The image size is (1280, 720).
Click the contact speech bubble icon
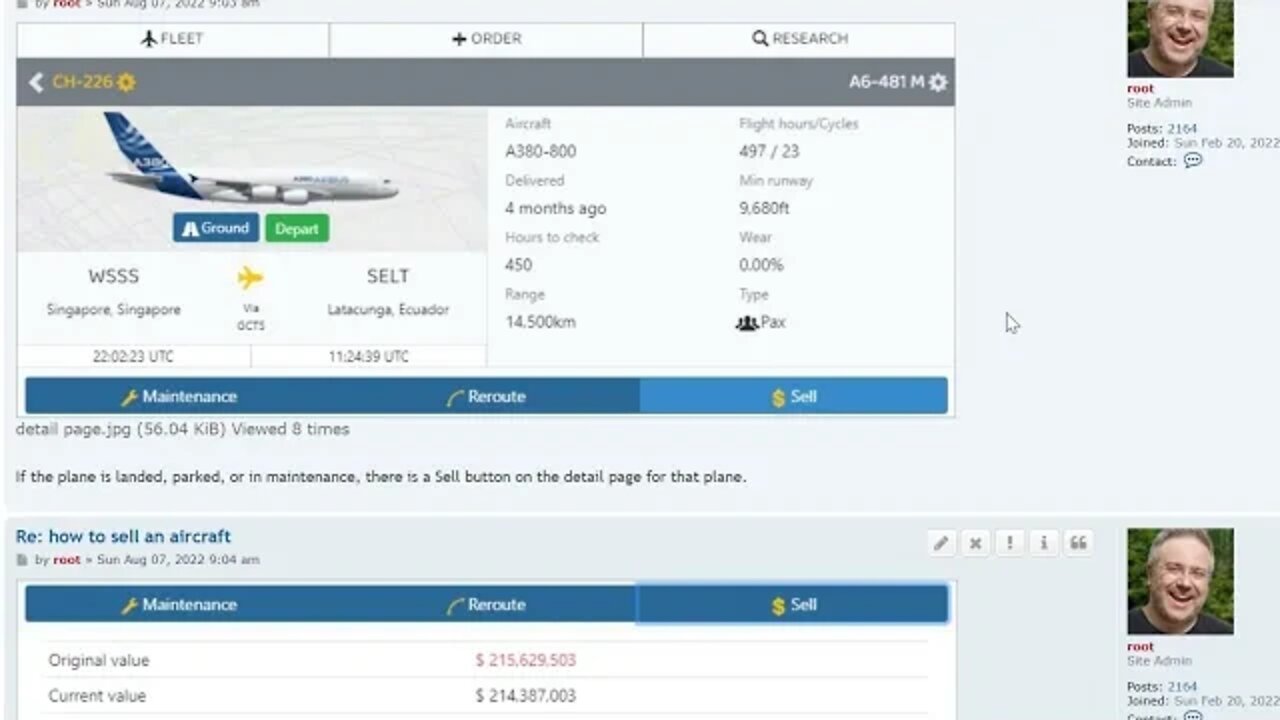click(1193, 161)
